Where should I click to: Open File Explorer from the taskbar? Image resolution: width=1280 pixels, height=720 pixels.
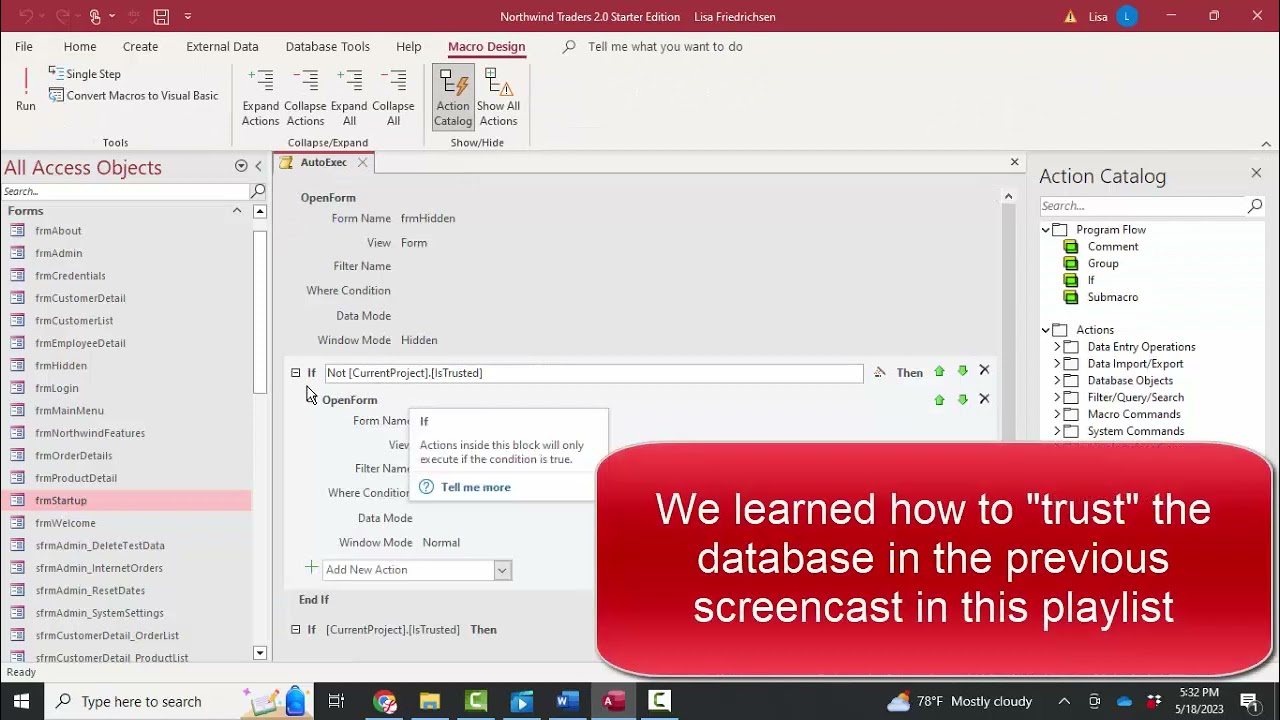tap(430, 701)
